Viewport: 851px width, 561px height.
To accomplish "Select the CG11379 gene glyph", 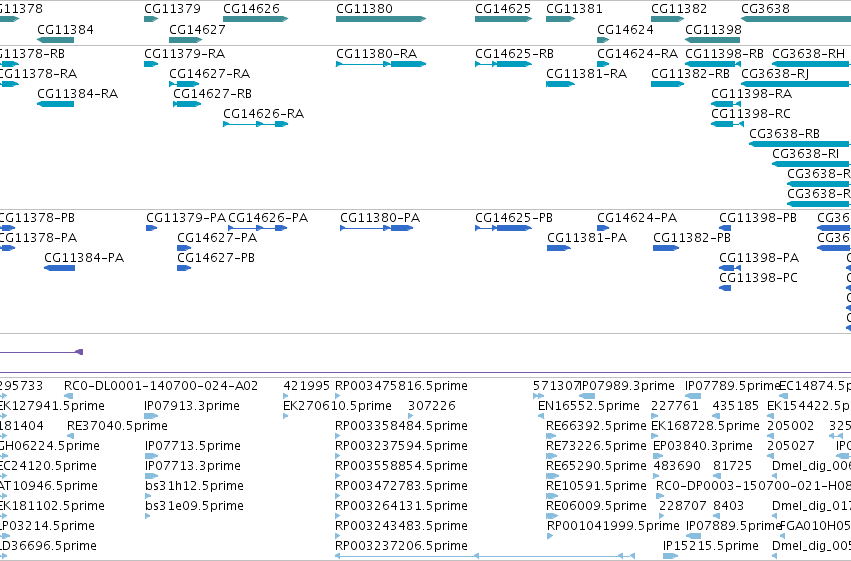I will [x=151, y=19].
